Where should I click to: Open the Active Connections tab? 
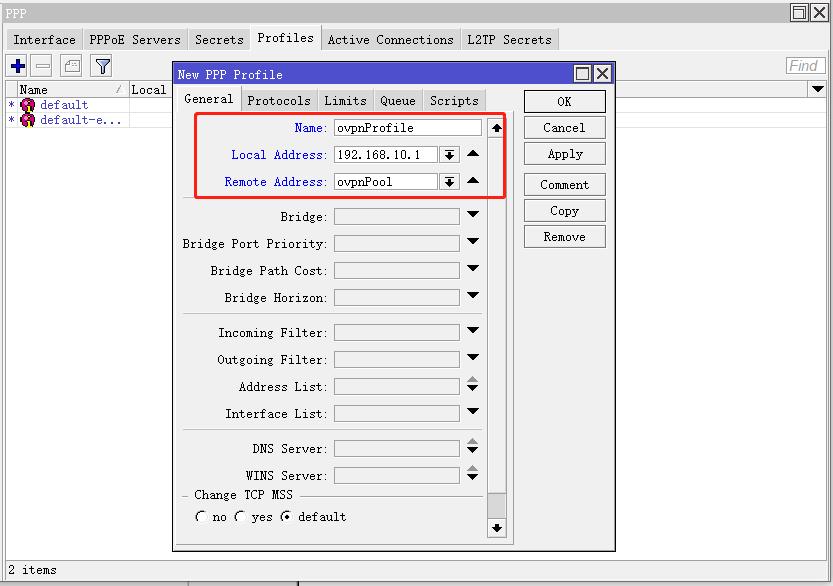(390, 40)
